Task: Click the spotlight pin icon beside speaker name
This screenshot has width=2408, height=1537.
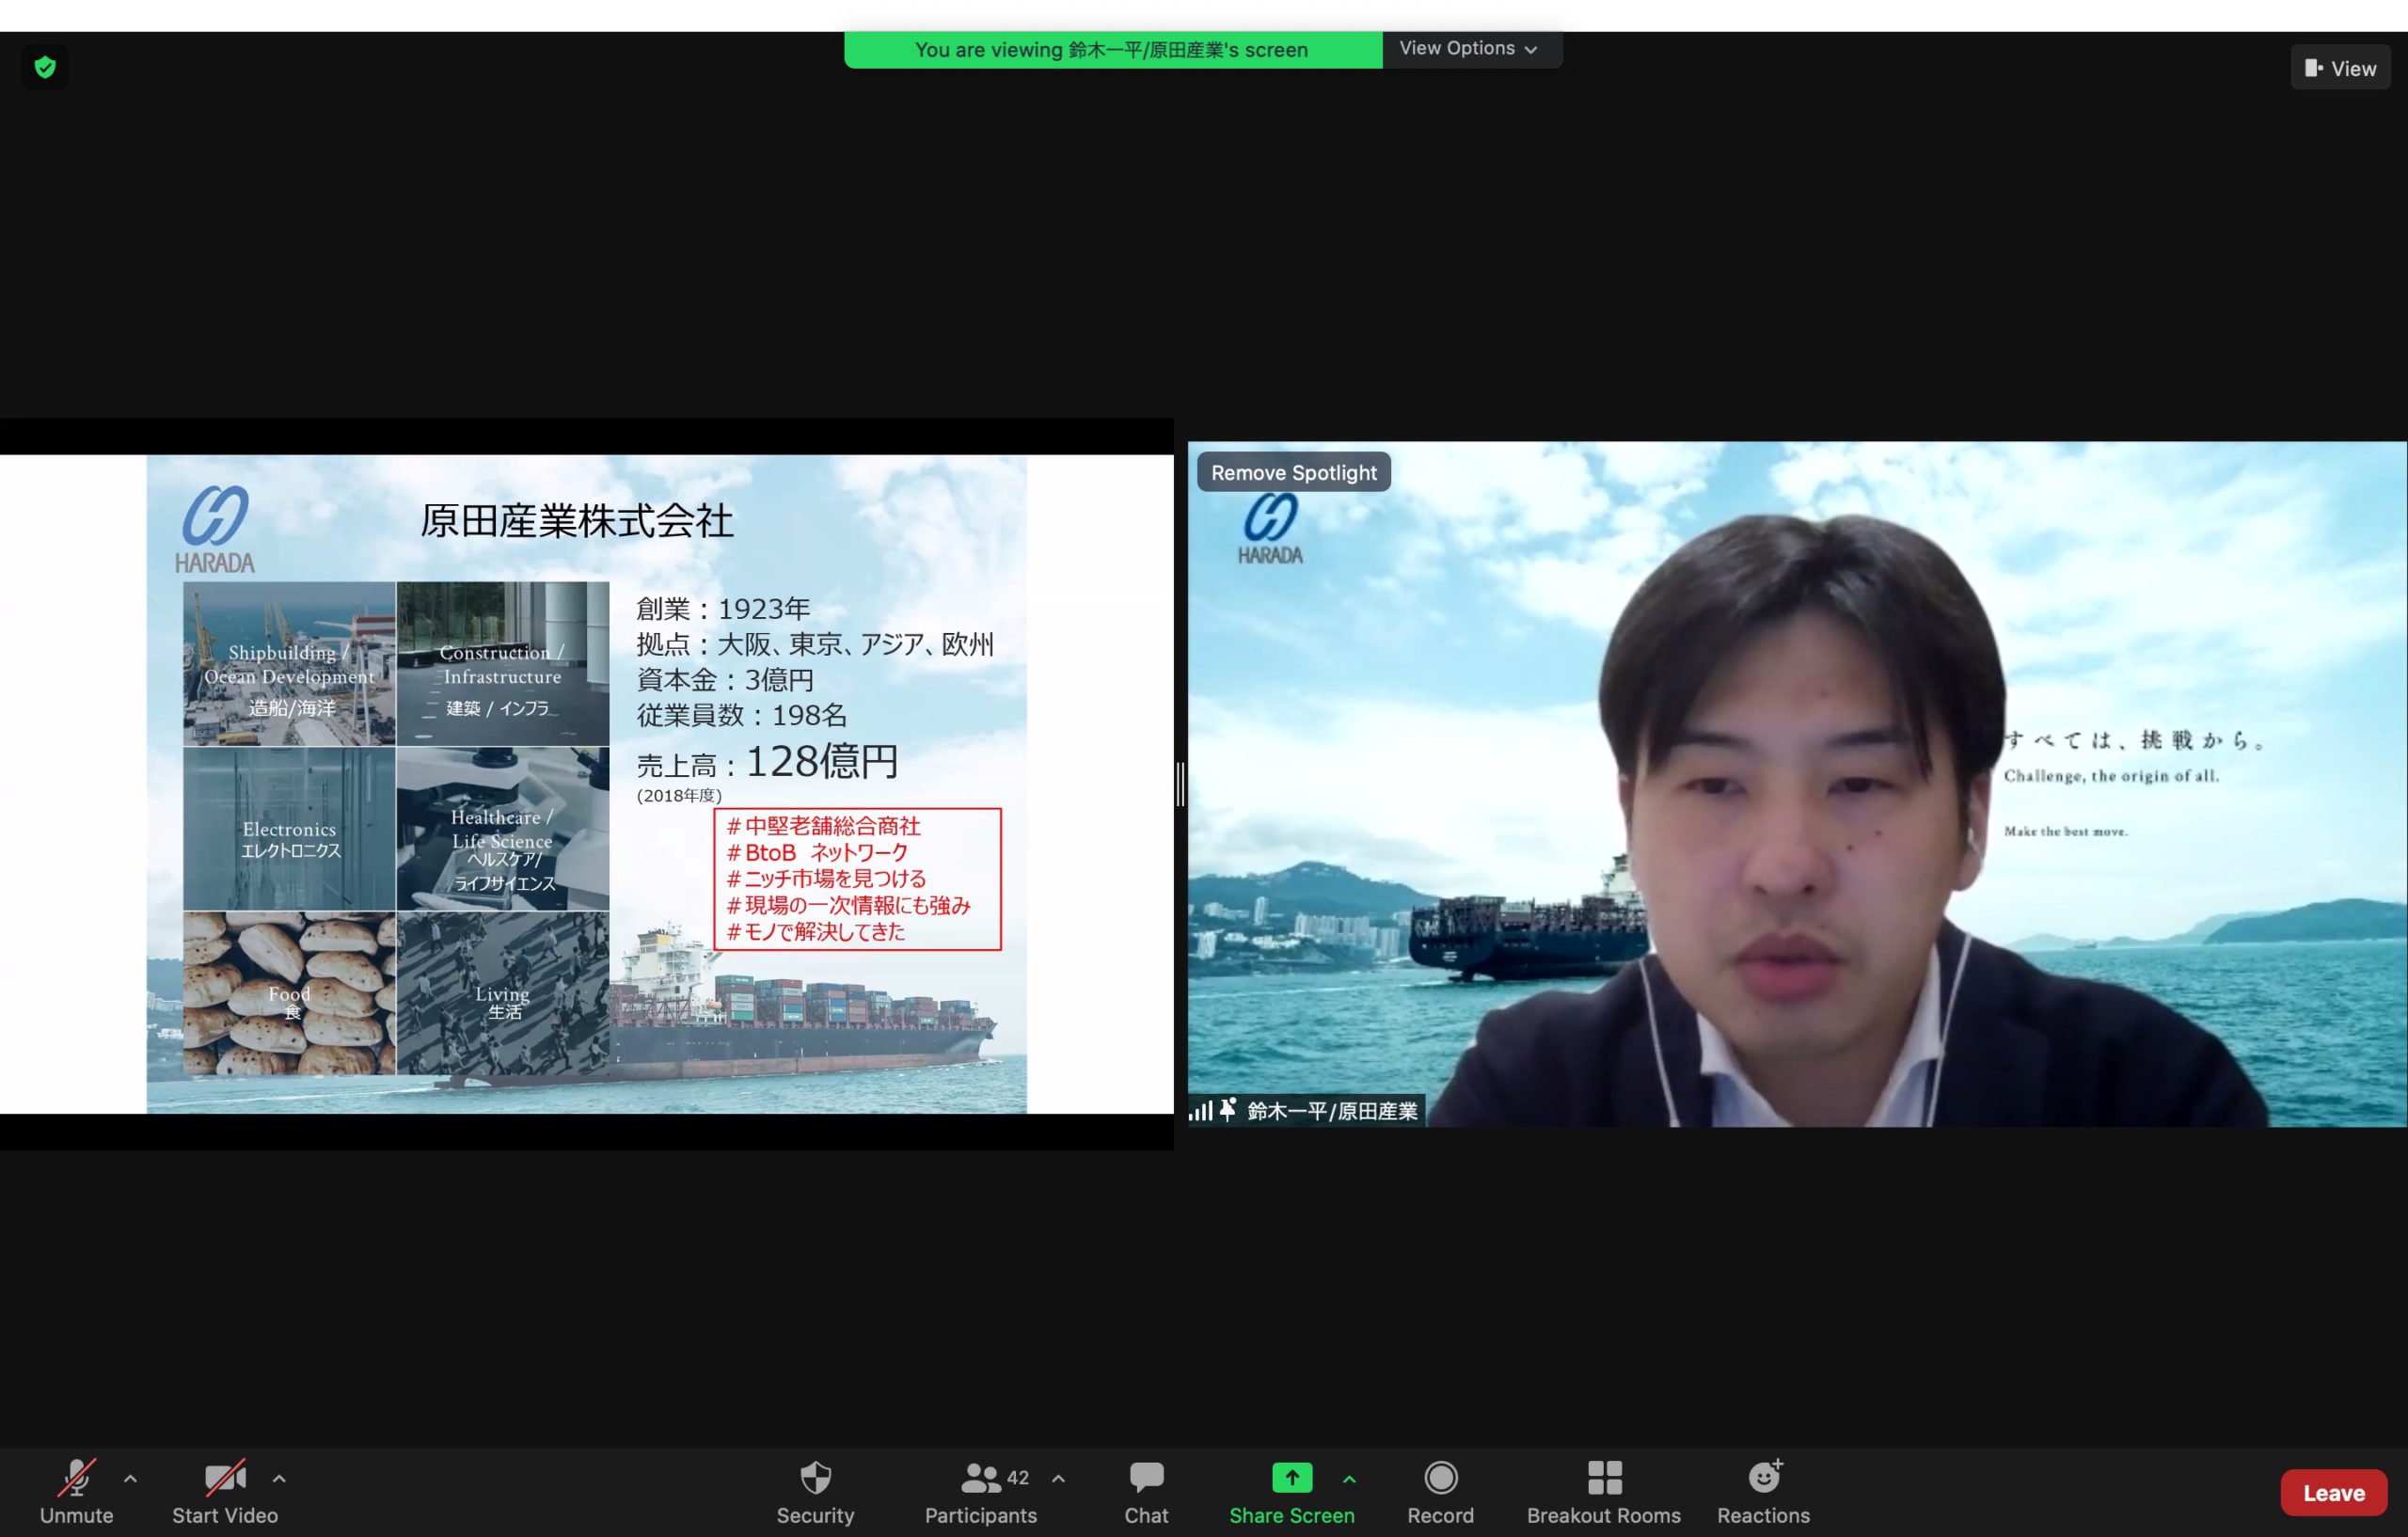Action: pyautogui.click(x=1229, y=1110)
